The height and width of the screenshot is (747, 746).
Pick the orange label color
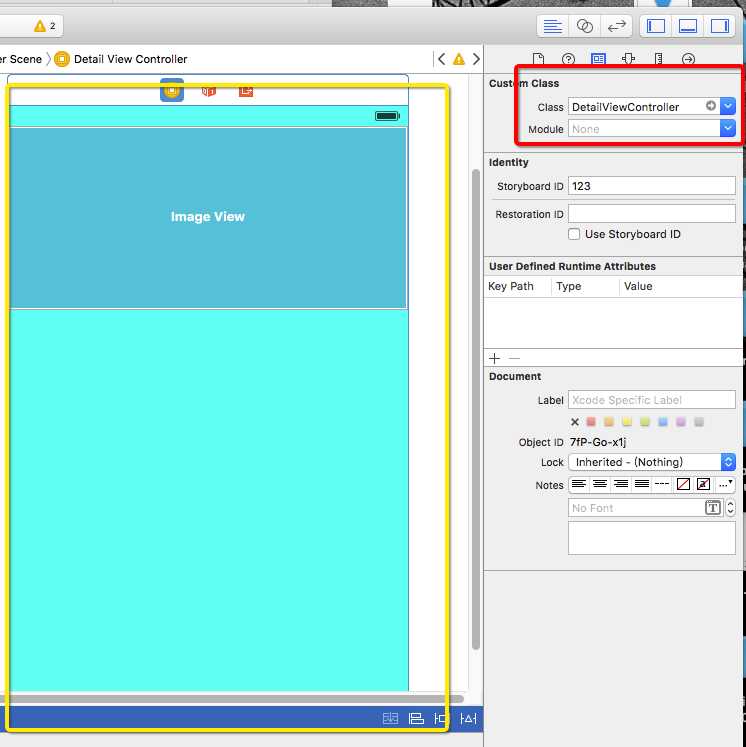coord(609,422)
